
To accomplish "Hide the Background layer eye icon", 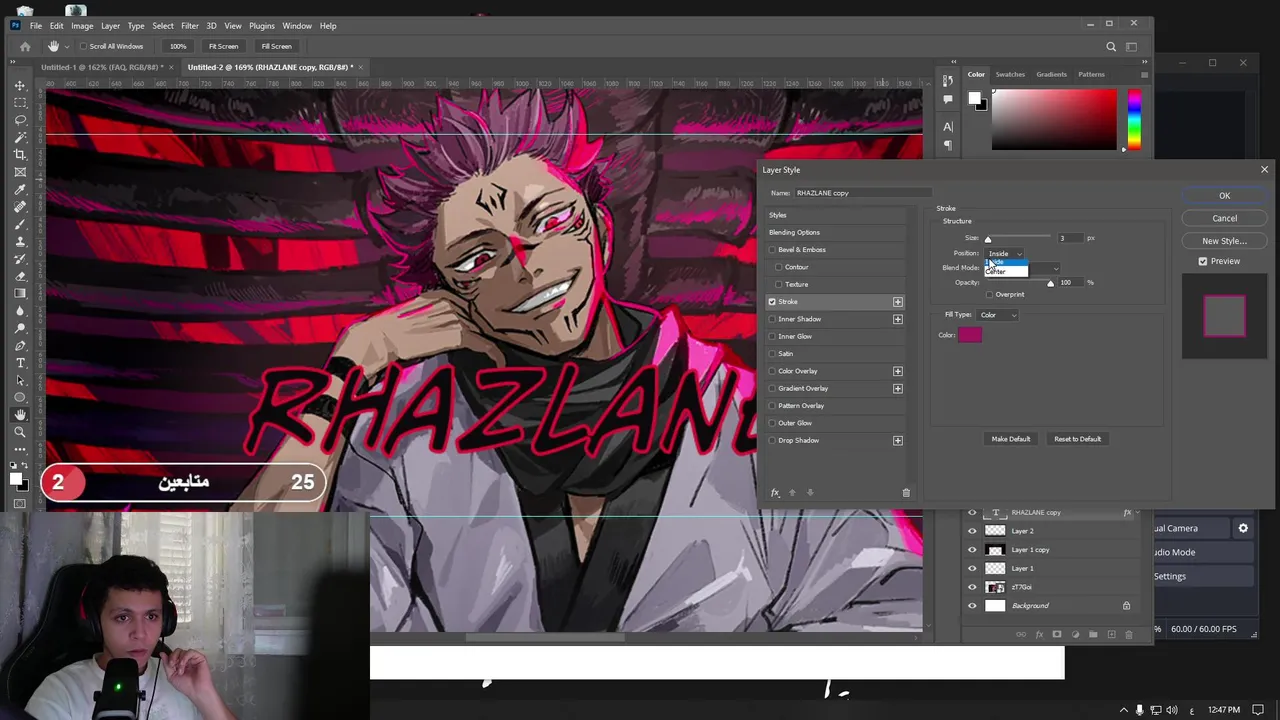I will click(x=972, y=606).
